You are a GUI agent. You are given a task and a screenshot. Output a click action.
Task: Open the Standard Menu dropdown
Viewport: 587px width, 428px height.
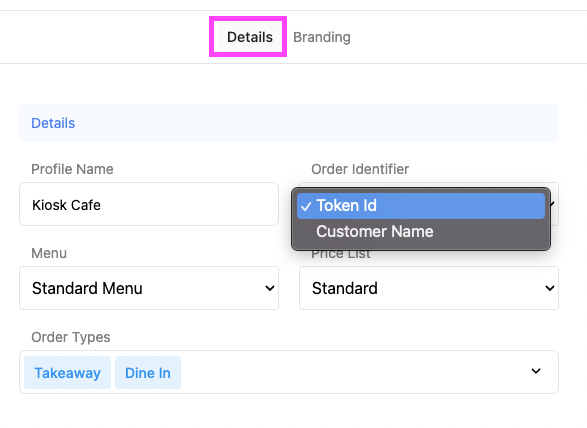click(149, 288)
